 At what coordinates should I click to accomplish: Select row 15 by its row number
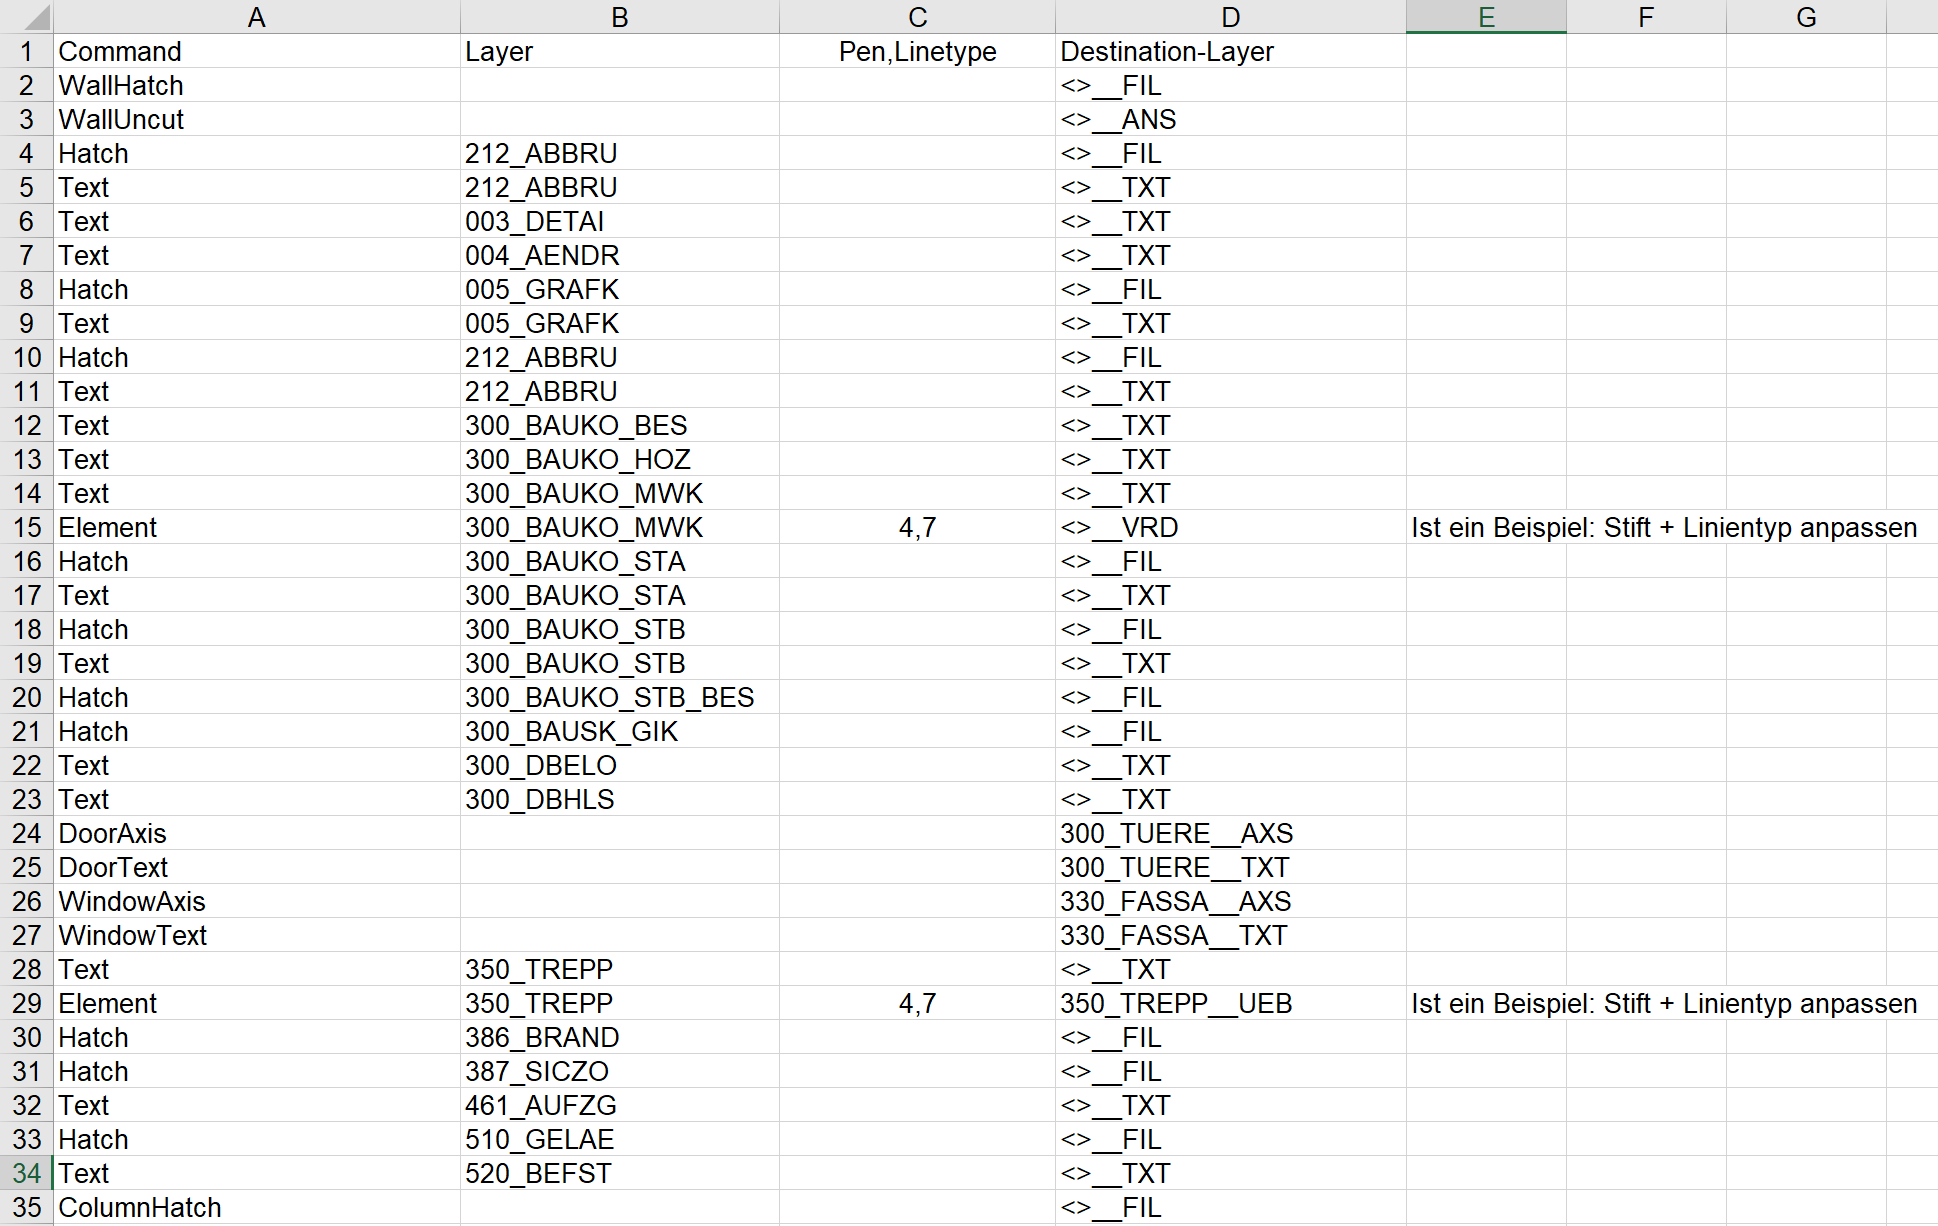[26, 527]
